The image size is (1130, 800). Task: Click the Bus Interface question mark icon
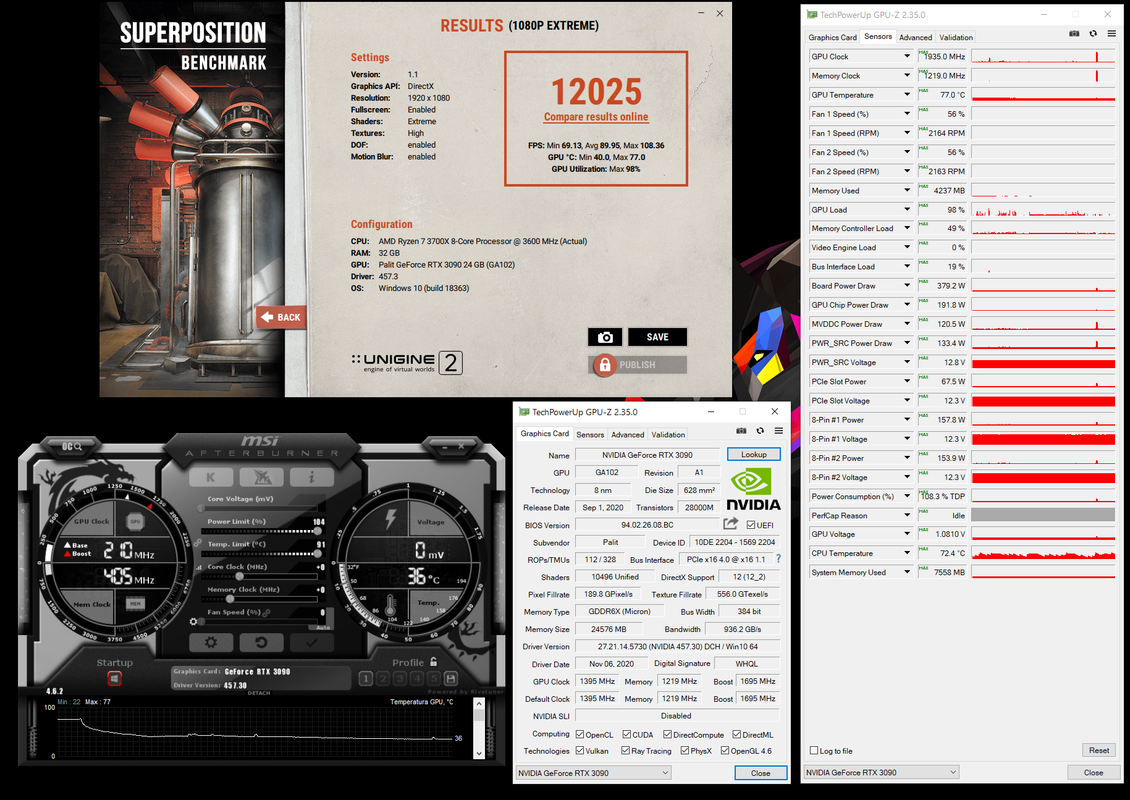[778, 559]
